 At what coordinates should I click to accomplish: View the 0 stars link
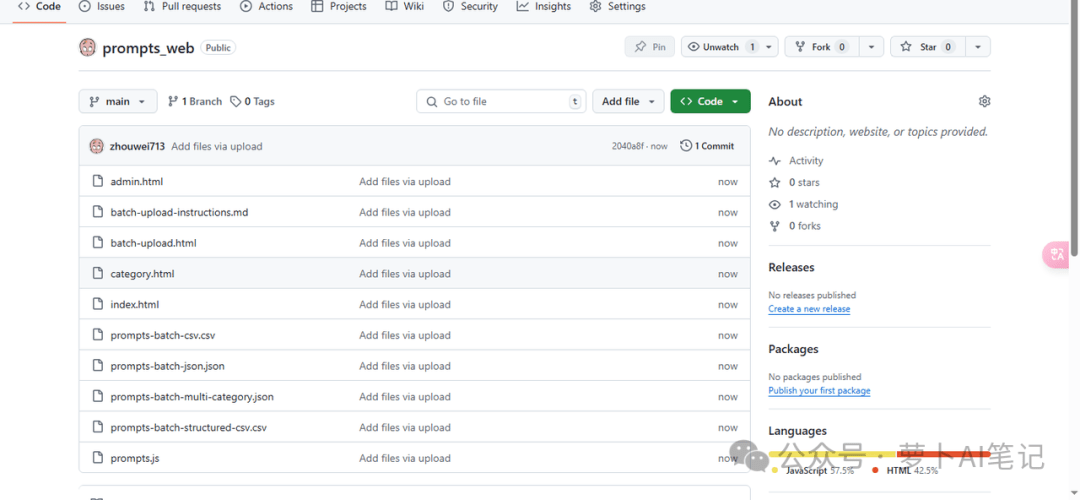[794, 183]
